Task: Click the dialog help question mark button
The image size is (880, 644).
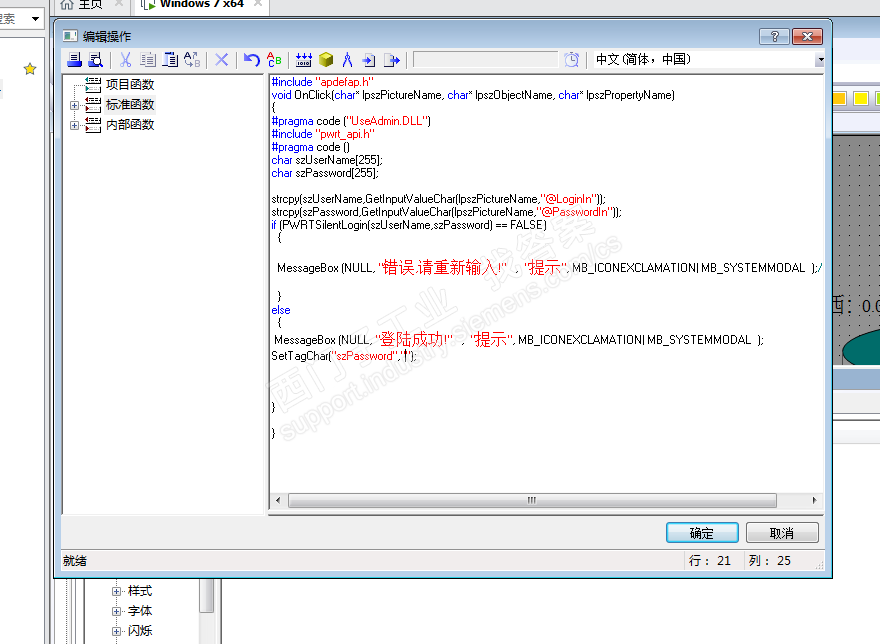Action: [x=774, y=36]
